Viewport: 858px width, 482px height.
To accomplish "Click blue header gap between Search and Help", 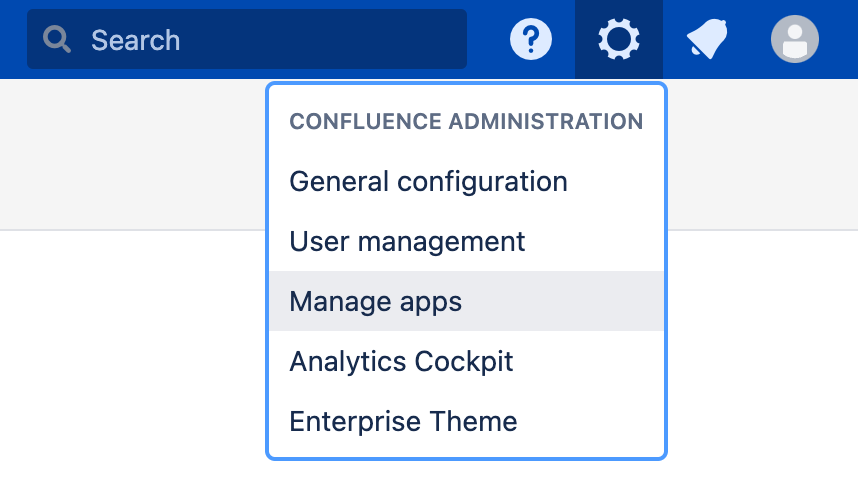I will [x=486, y=40].
